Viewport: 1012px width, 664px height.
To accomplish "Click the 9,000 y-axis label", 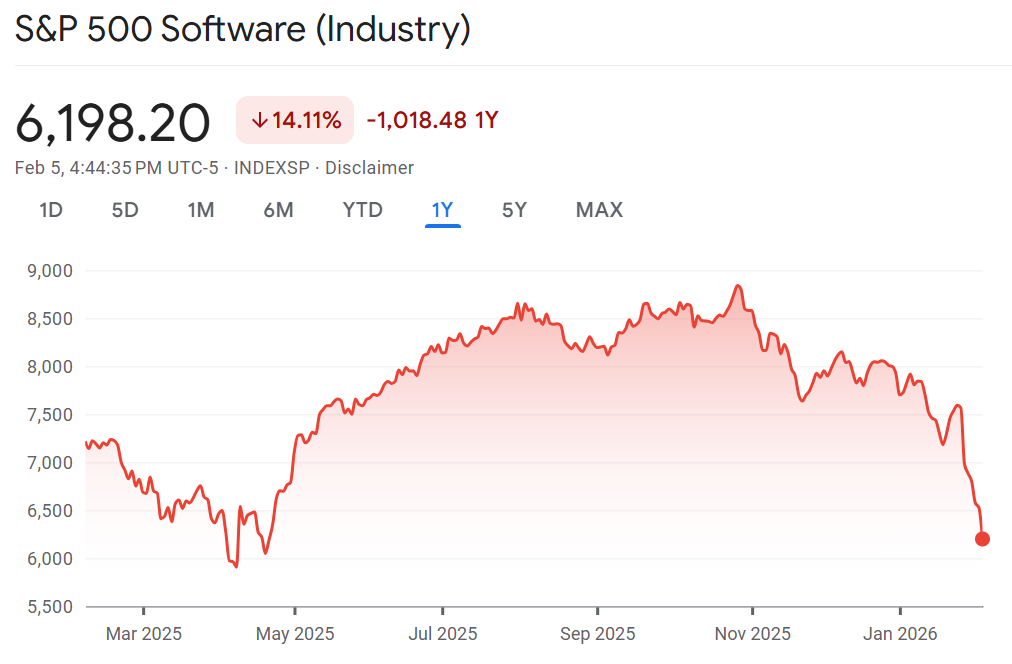I will point(51,270).
